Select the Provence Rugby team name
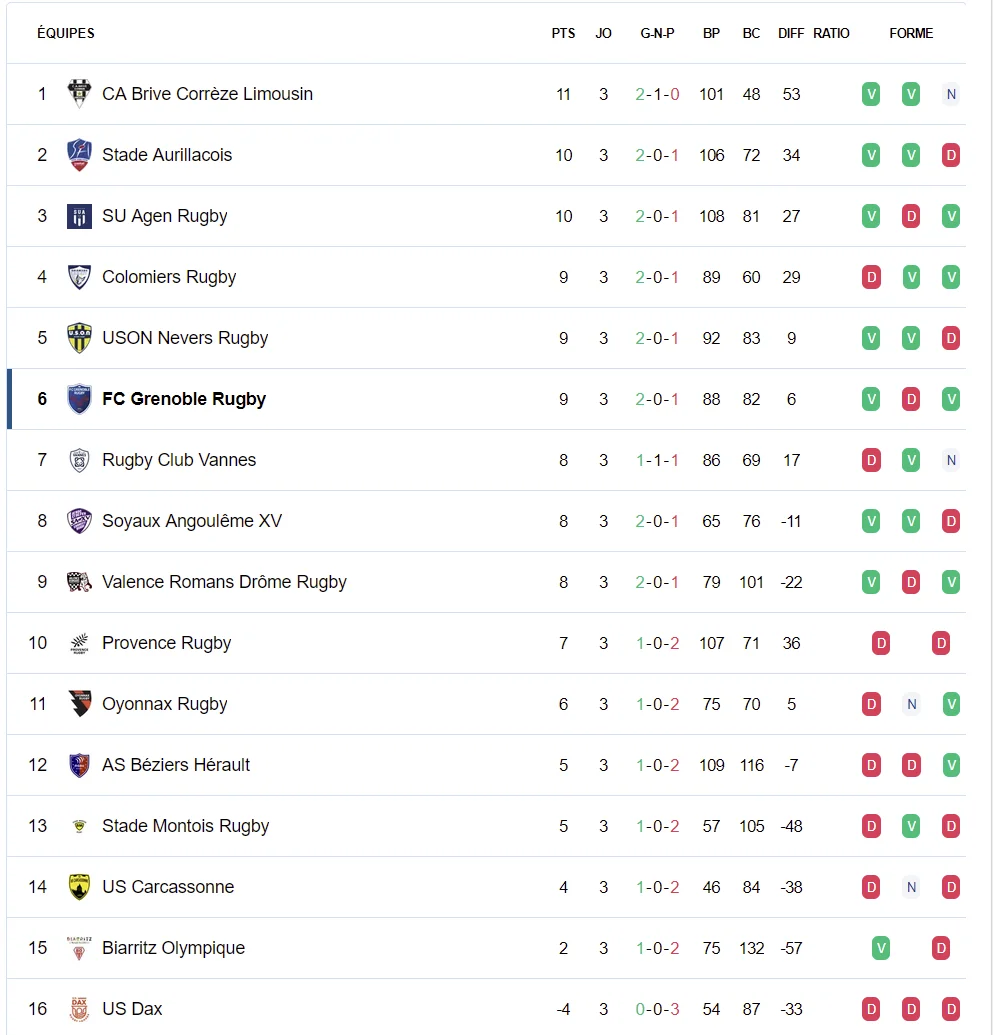 pyautogui.click(x=166, y=643)
